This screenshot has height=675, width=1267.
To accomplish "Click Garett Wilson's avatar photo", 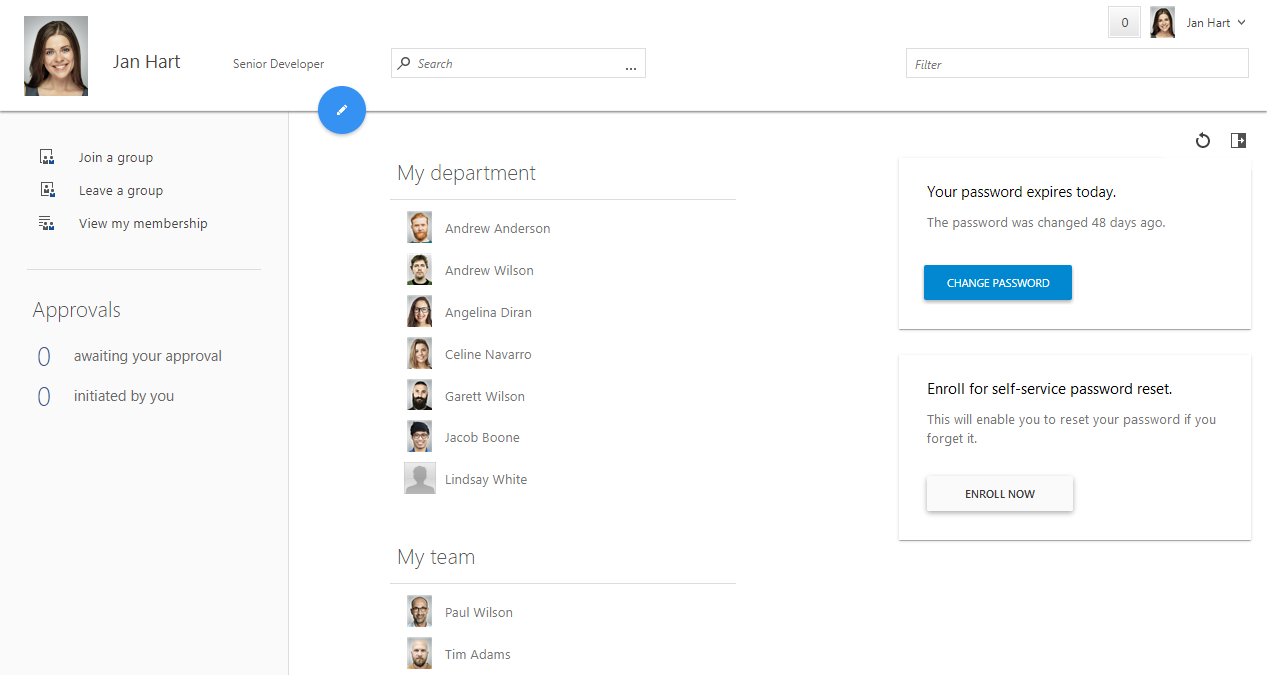I will point(420,395).
